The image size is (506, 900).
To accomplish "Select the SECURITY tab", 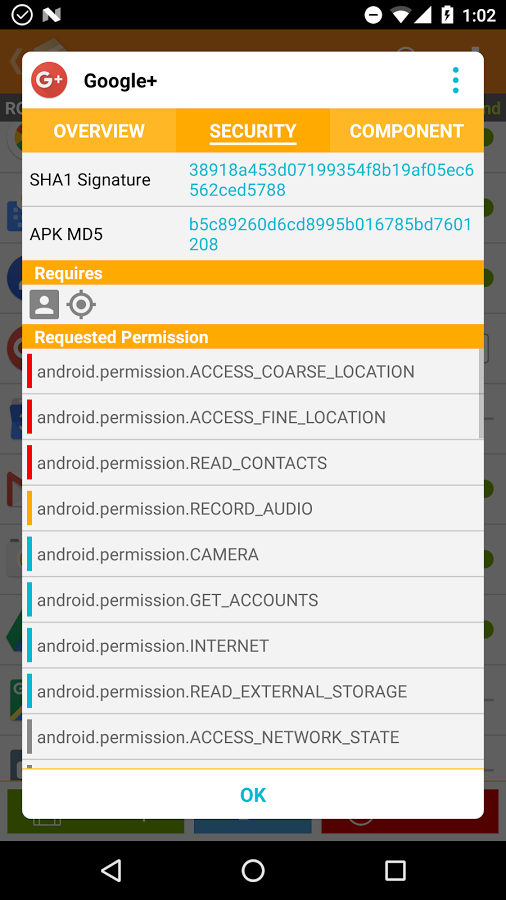I will point(253,131).
